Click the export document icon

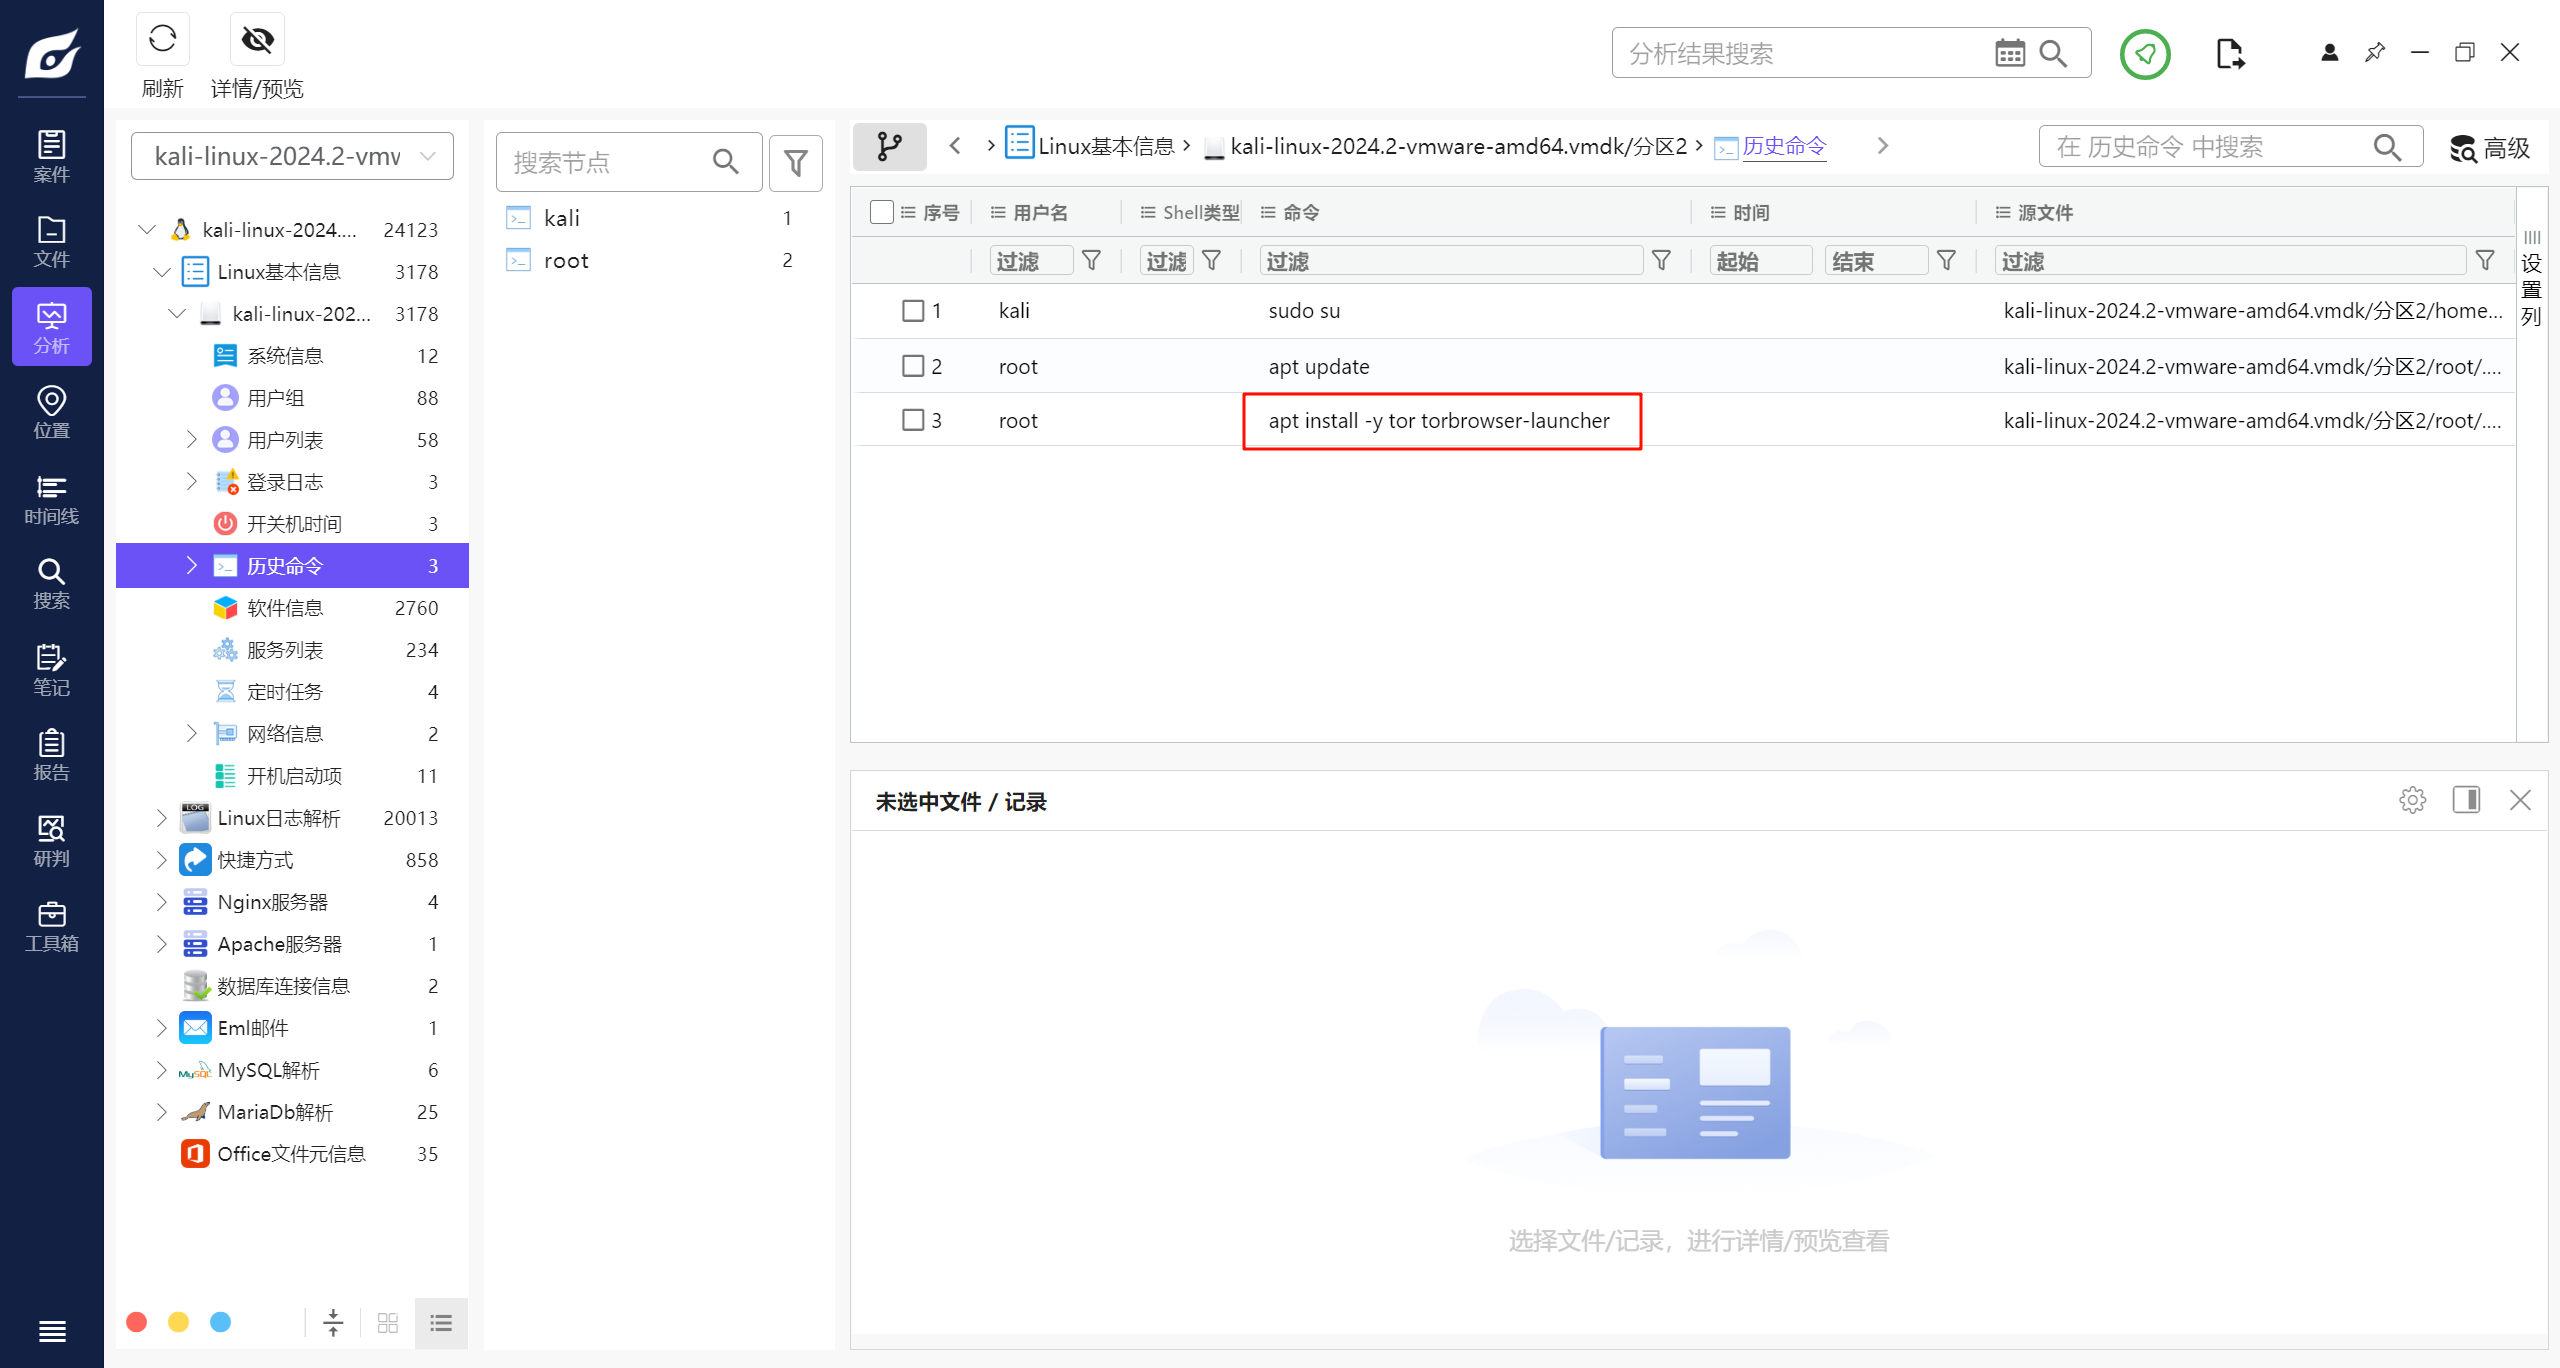[2229, 53]
